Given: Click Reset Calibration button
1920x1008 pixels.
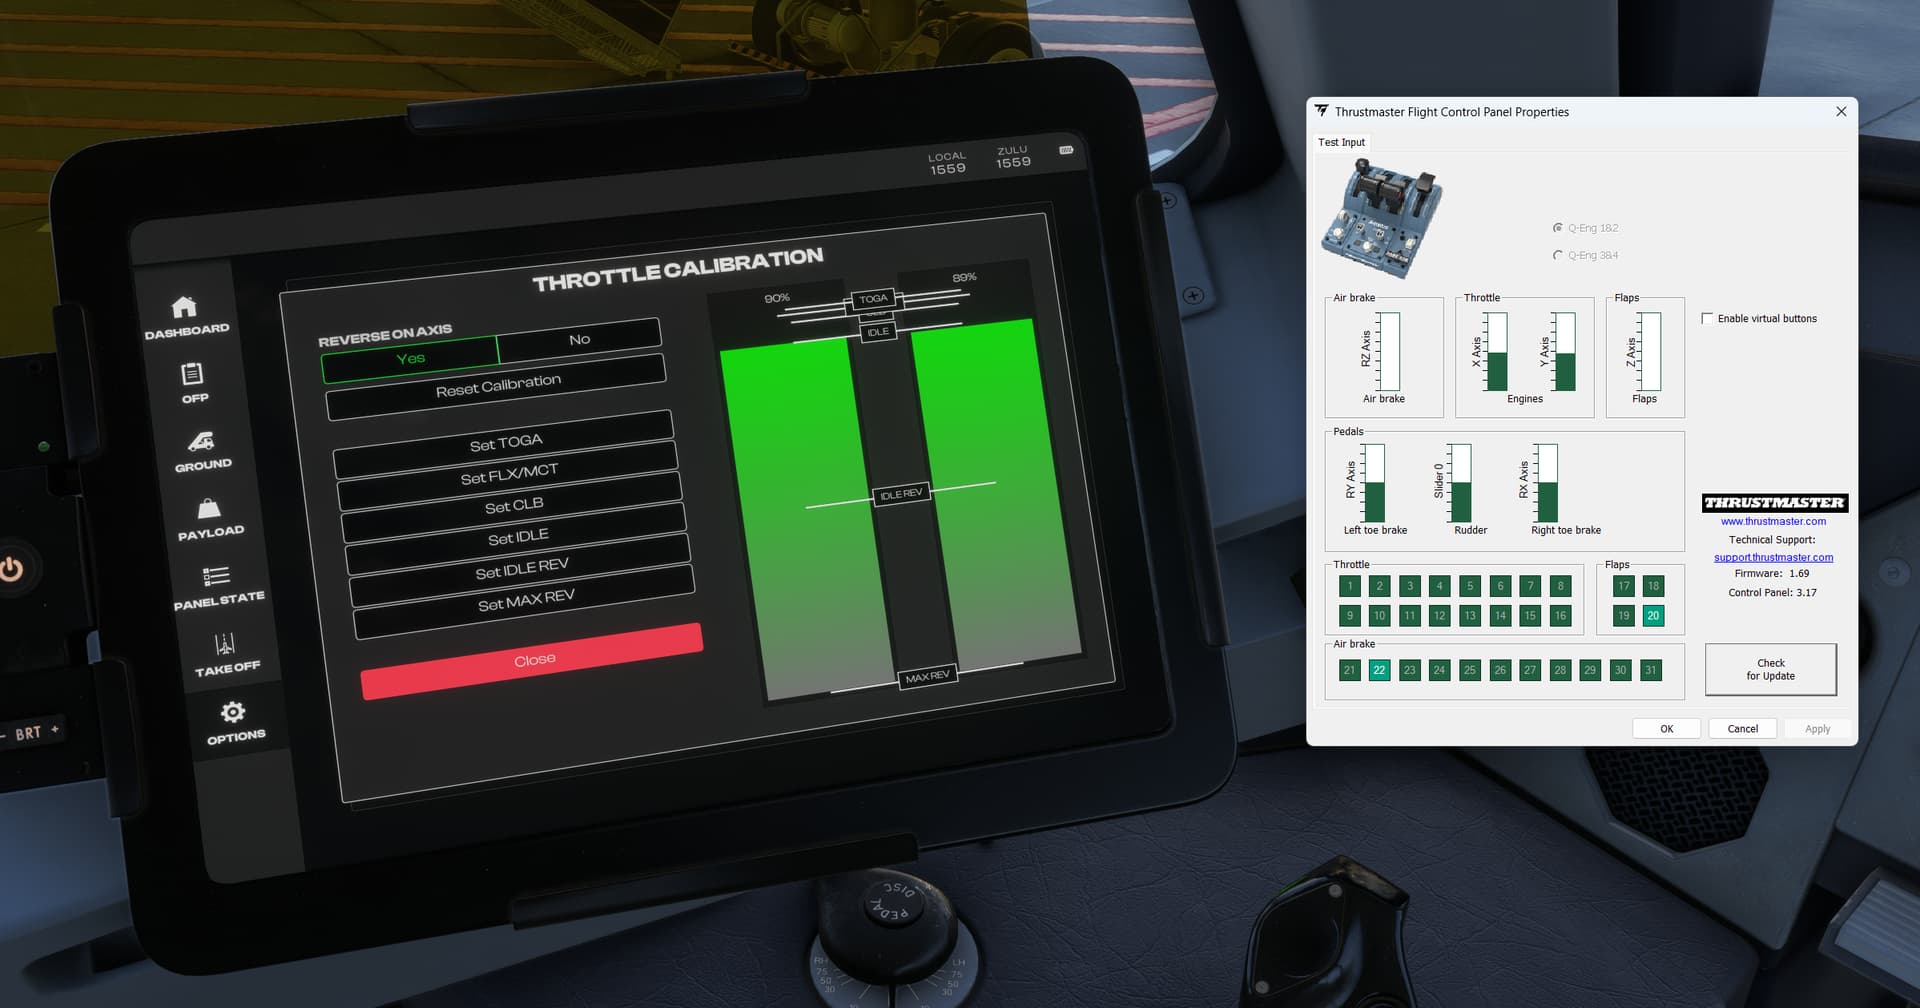Looking at the screenshot, I should [x=497, y=386].
